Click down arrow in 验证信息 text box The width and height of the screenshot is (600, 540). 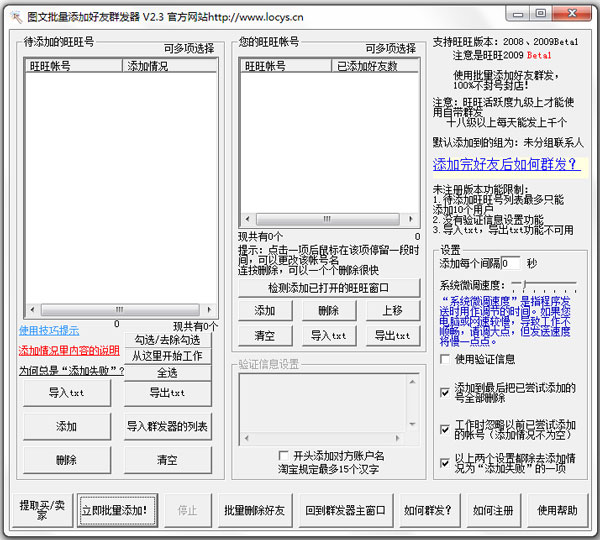[412, 424]
